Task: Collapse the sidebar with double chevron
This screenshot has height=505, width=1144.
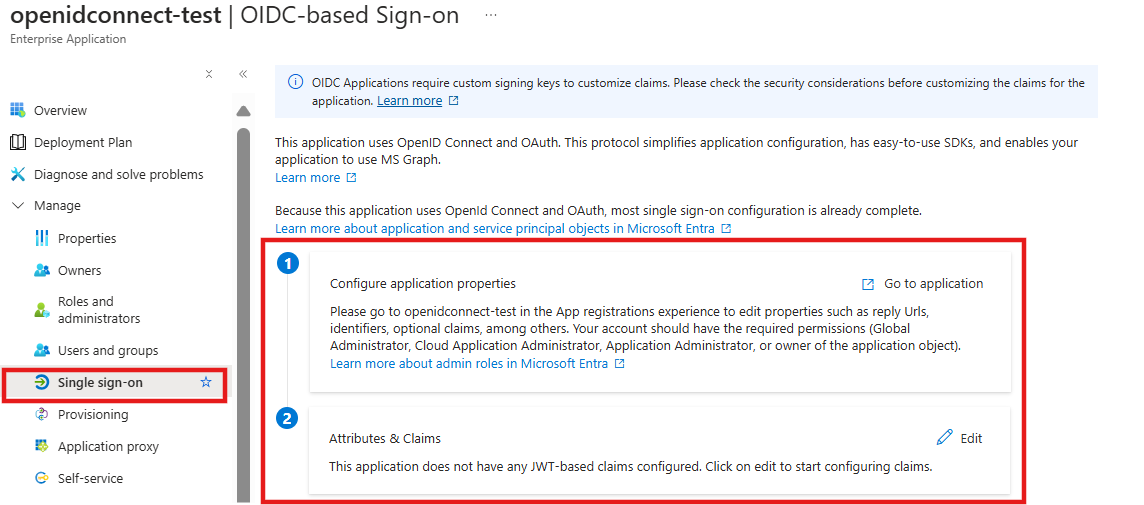Action: click(243, 74)
